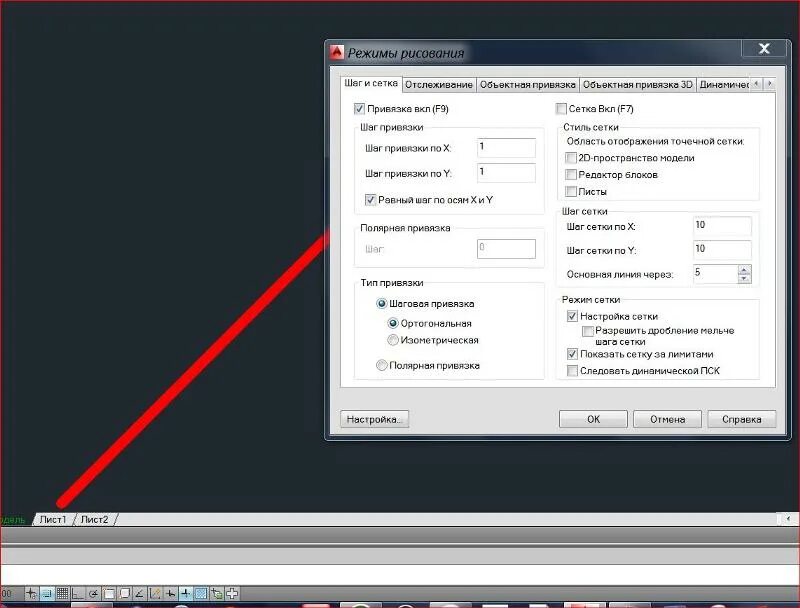Image resolution: width=800 pixels, height=608 pixels.
Task: Increase Основная линия через value
Action: 744,270
